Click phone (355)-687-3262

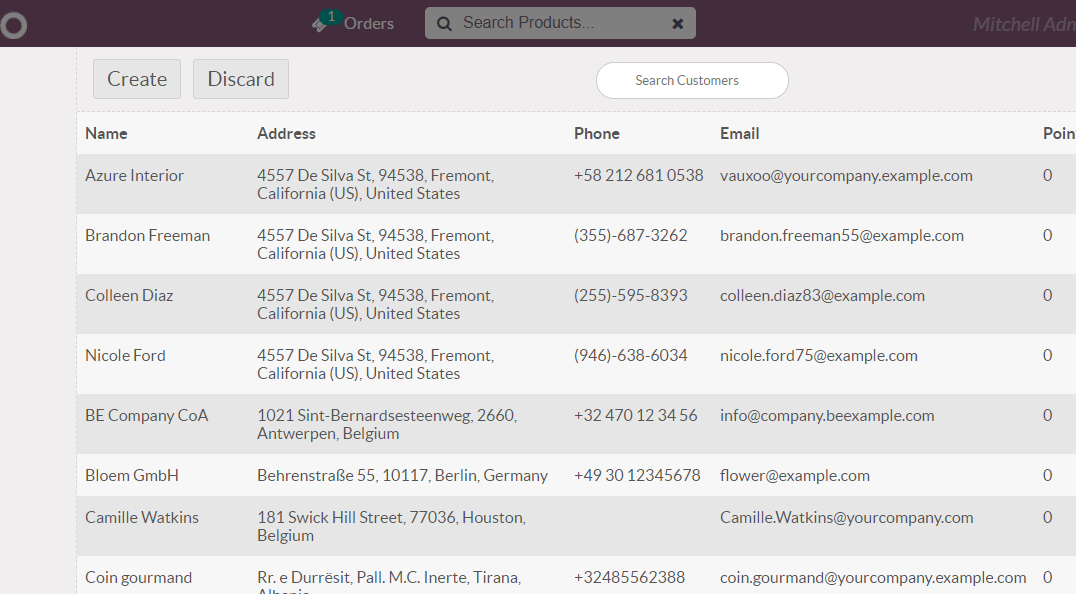tap(631, 235)
